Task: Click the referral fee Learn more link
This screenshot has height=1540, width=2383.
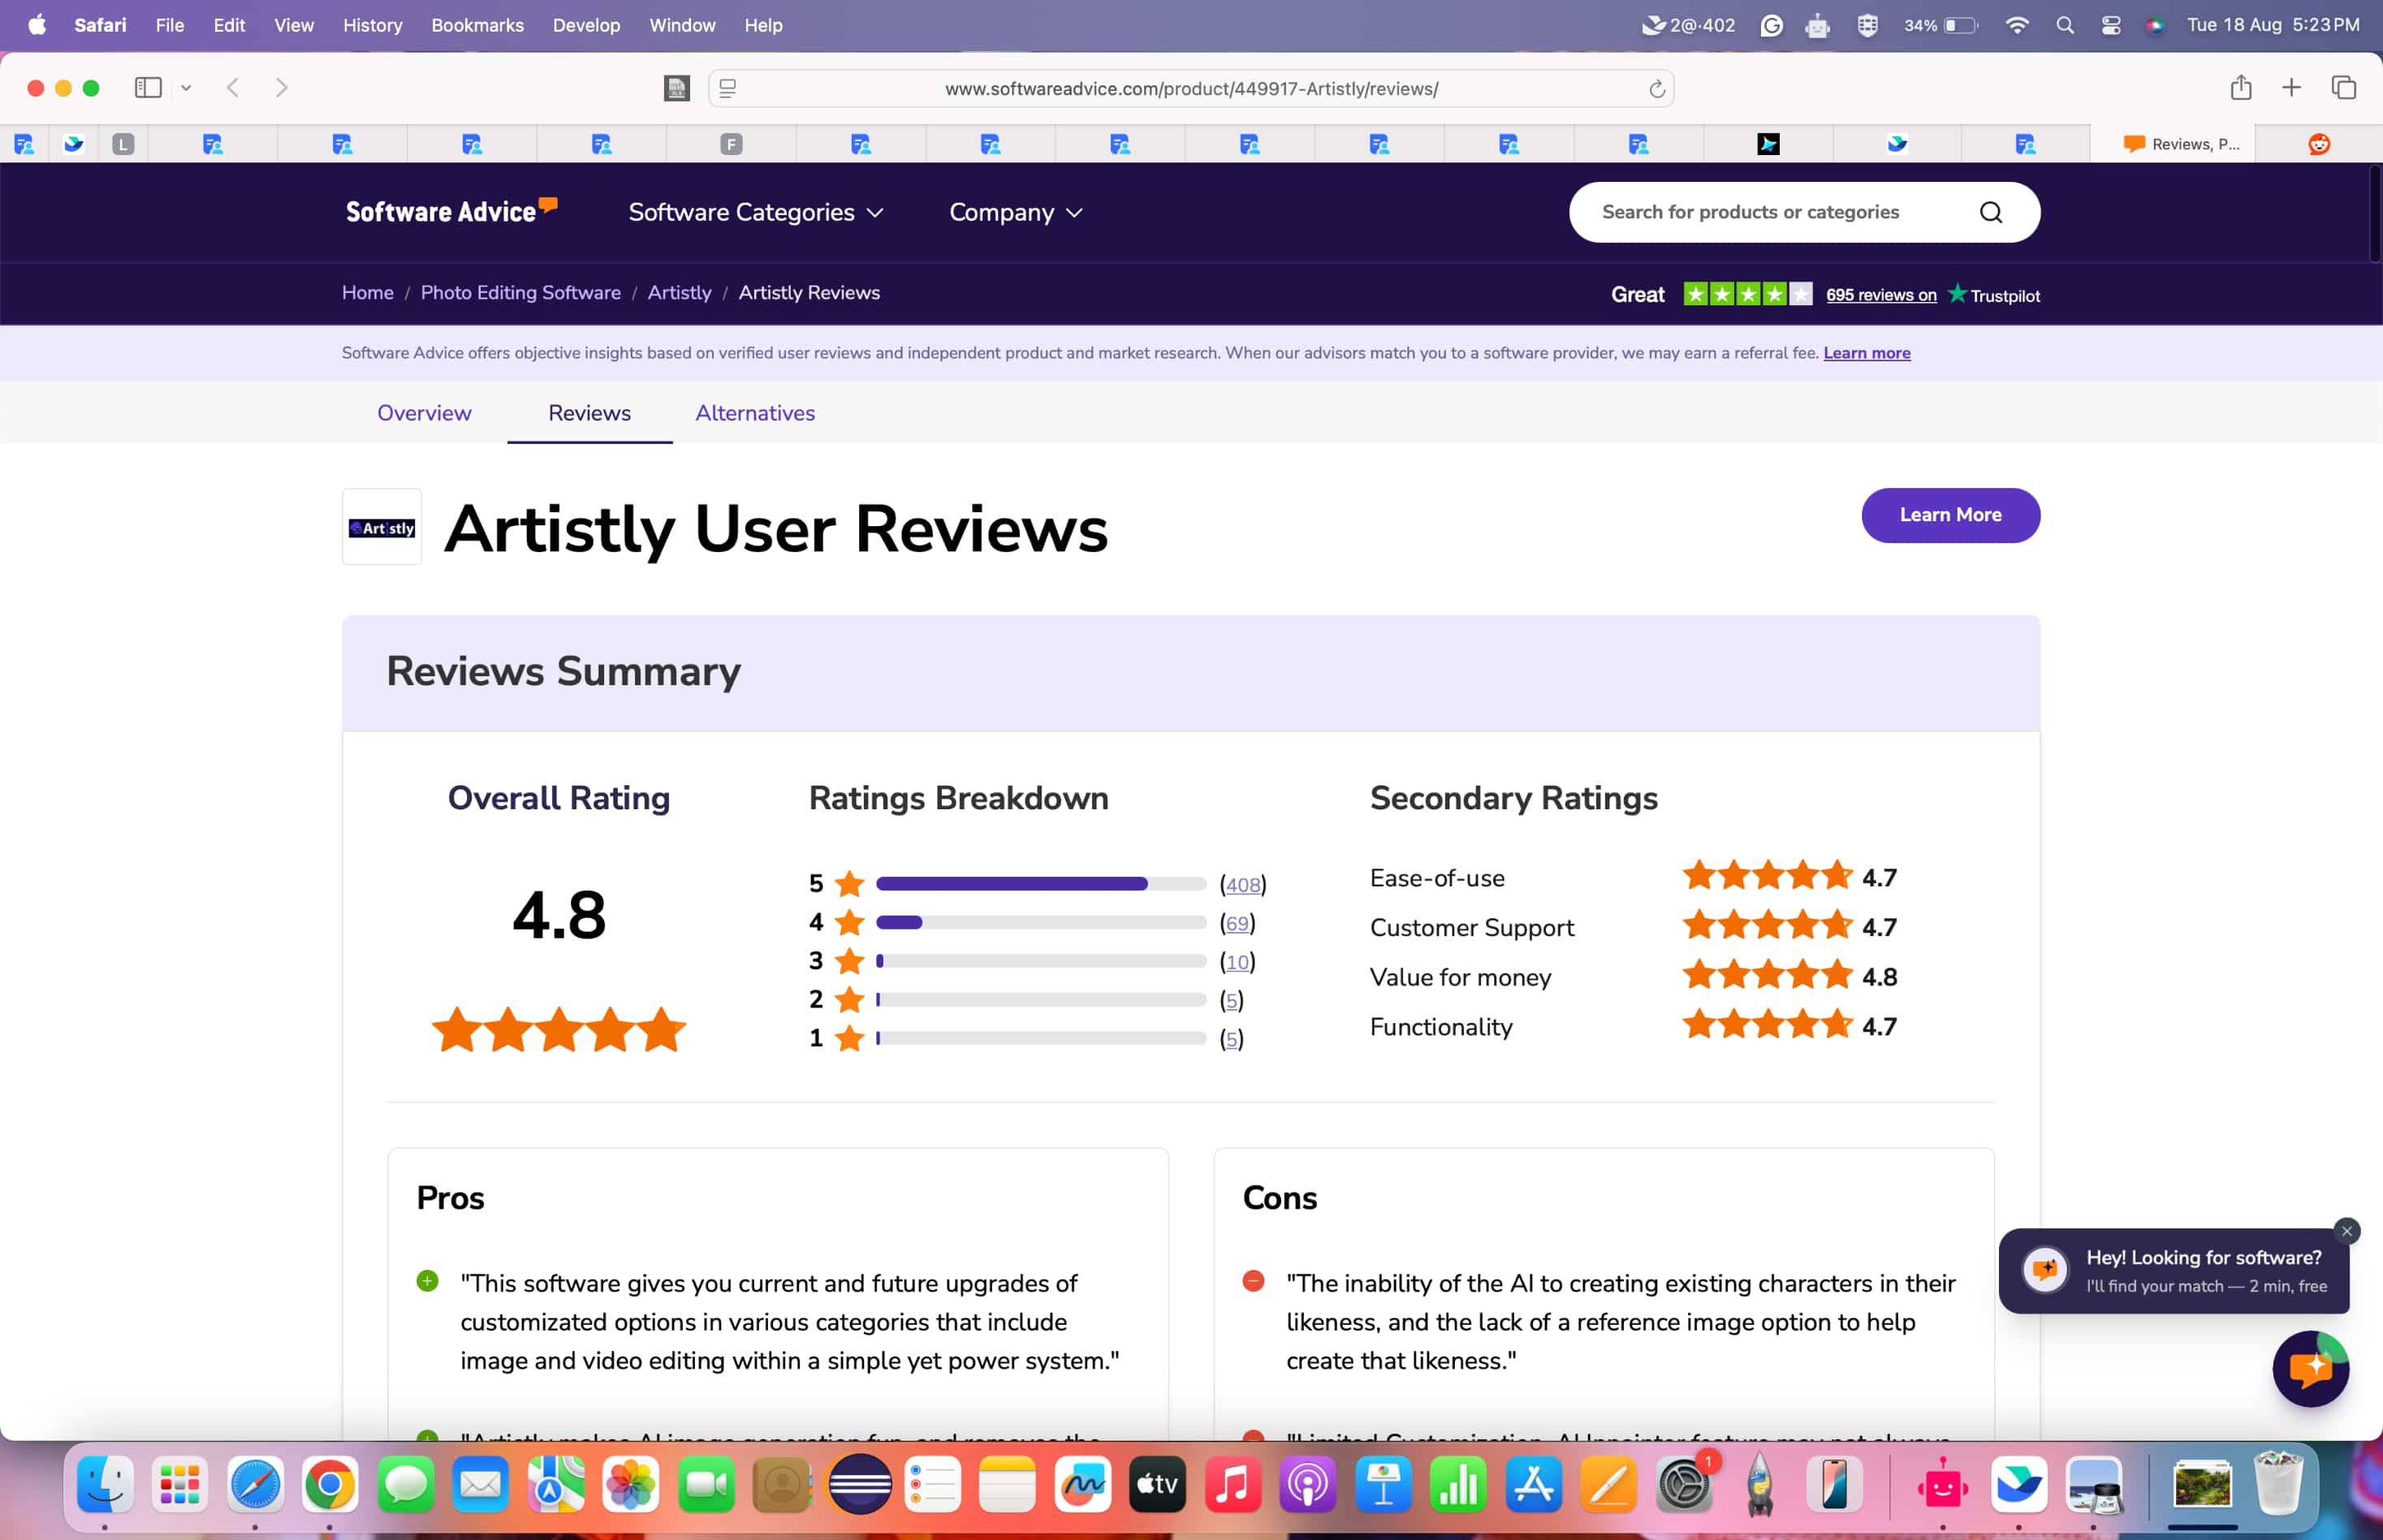Action: 1866,353
